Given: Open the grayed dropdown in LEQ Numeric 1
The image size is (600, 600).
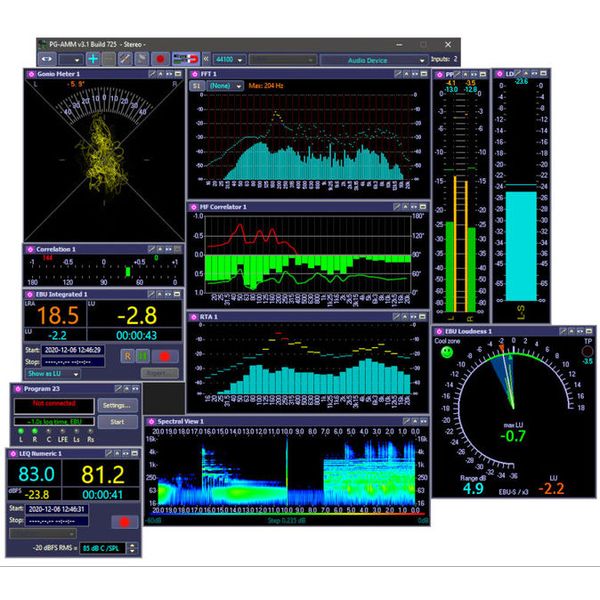Looking at the screenshot, I should tap(43, 533).
